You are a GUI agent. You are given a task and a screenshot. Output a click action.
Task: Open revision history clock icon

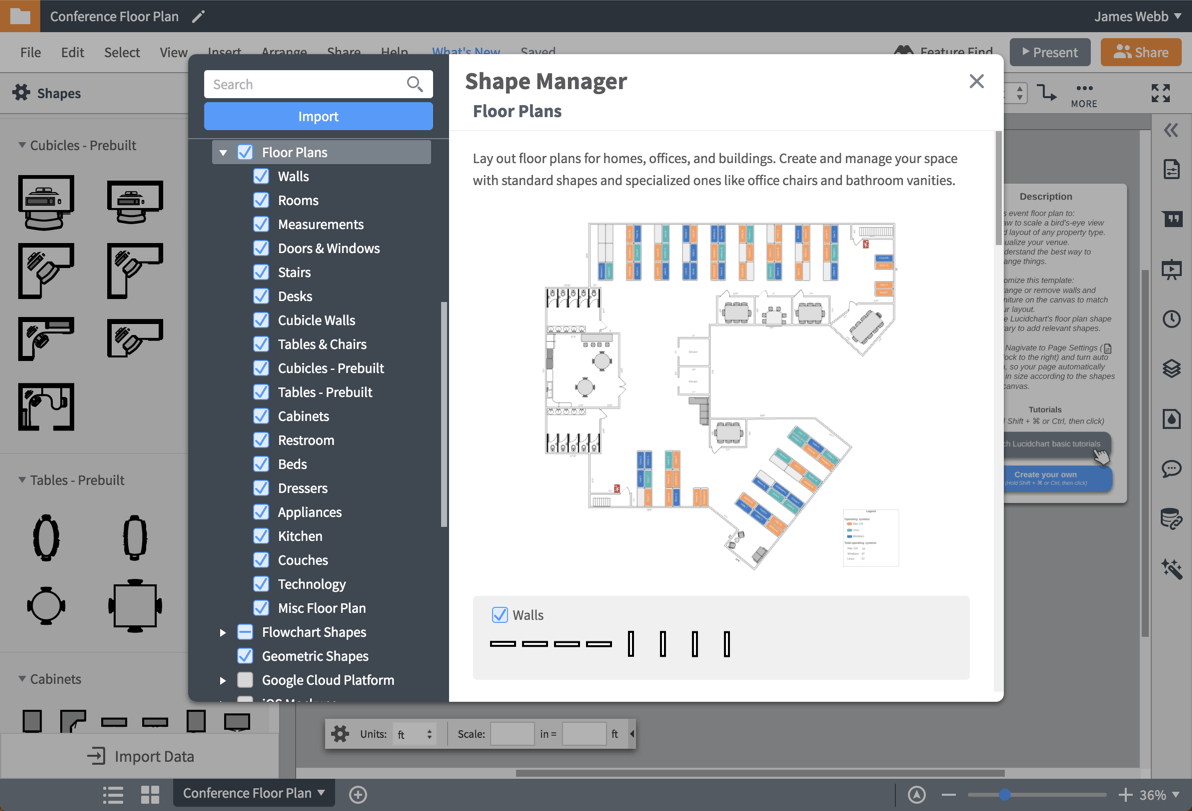click(1171, 319)
